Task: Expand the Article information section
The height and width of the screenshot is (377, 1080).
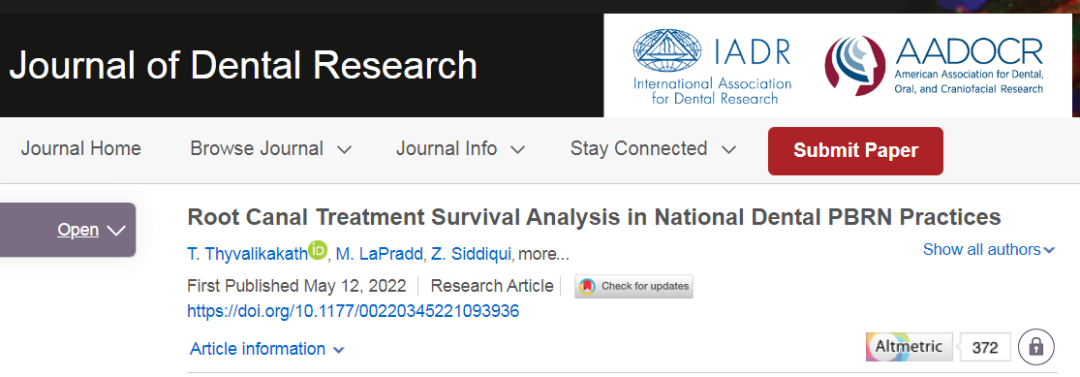Action: tap(267, 349)
